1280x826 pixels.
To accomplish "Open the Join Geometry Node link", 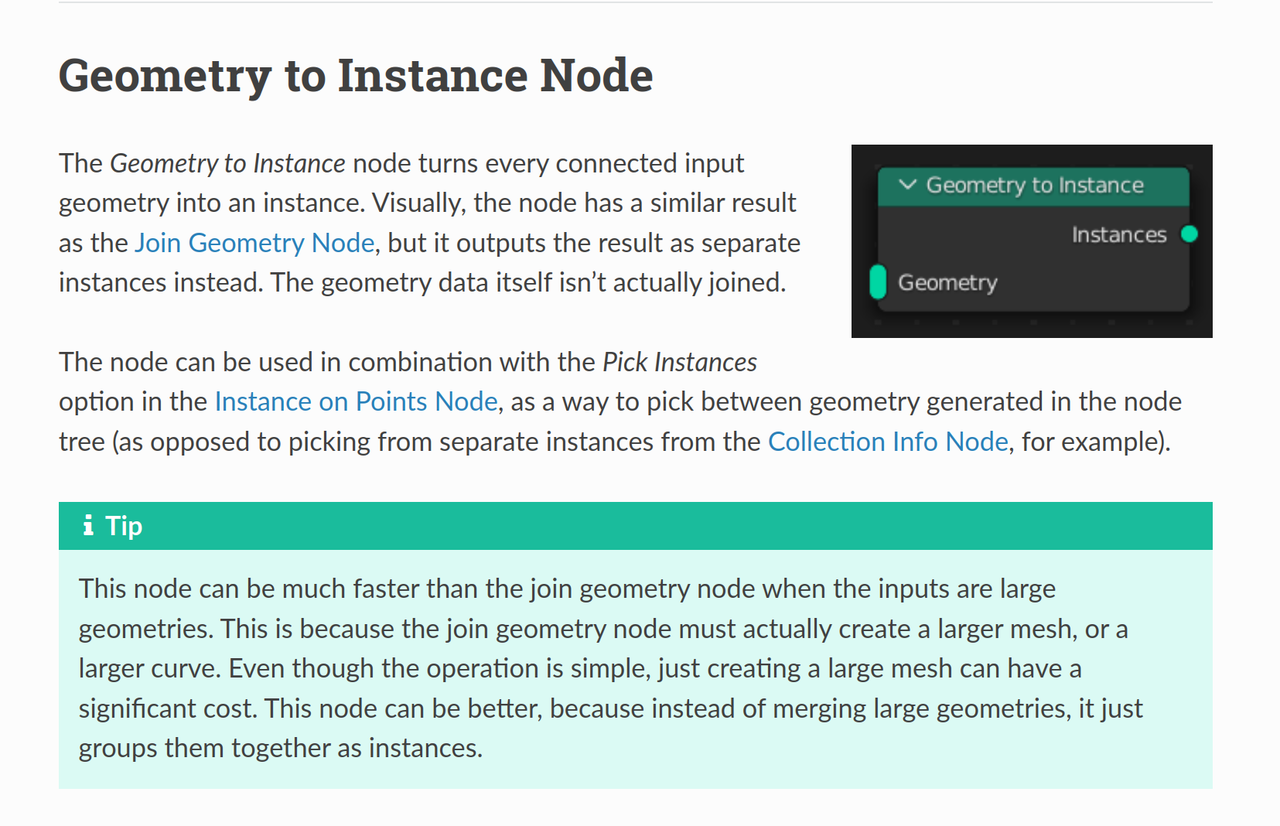I will [x=254, y=243].
